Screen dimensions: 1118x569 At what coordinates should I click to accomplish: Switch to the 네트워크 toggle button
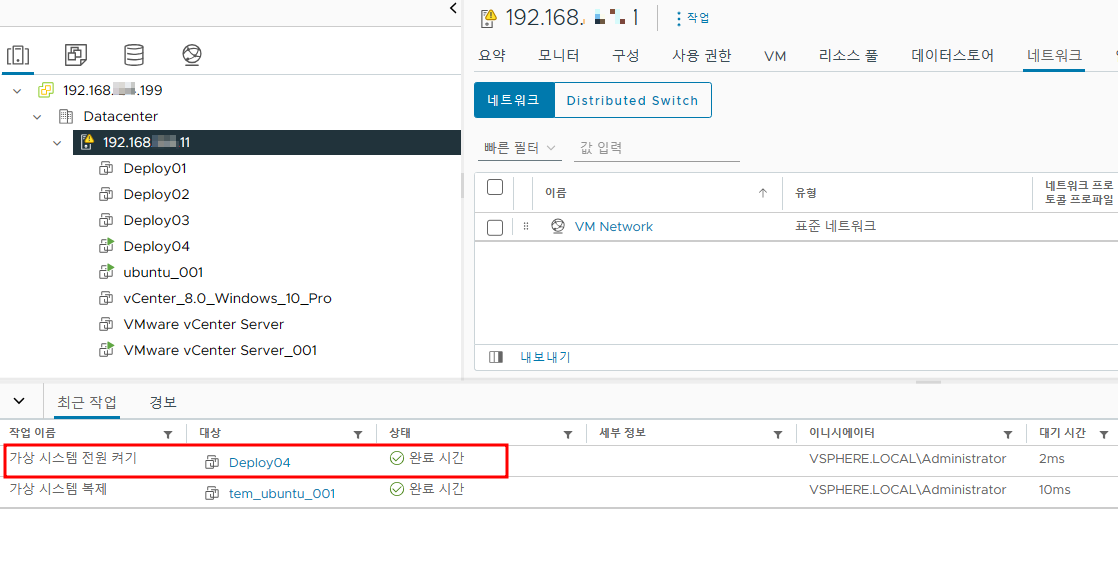click(x=514, y=101)
